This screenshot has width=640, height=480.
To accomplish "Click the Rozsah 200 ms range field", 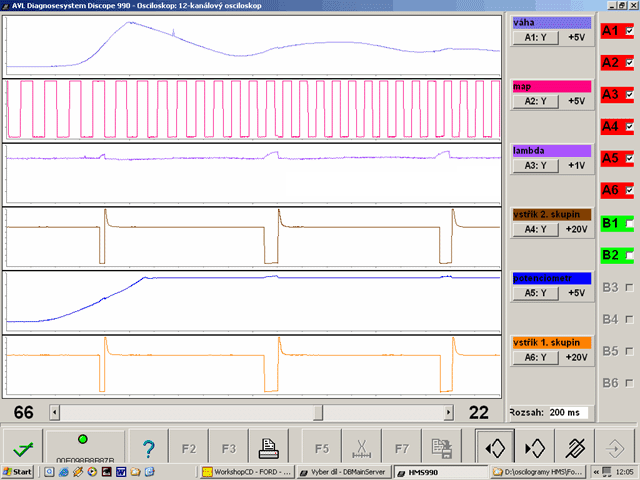I will pyautogui.click(x=568, y=413).
